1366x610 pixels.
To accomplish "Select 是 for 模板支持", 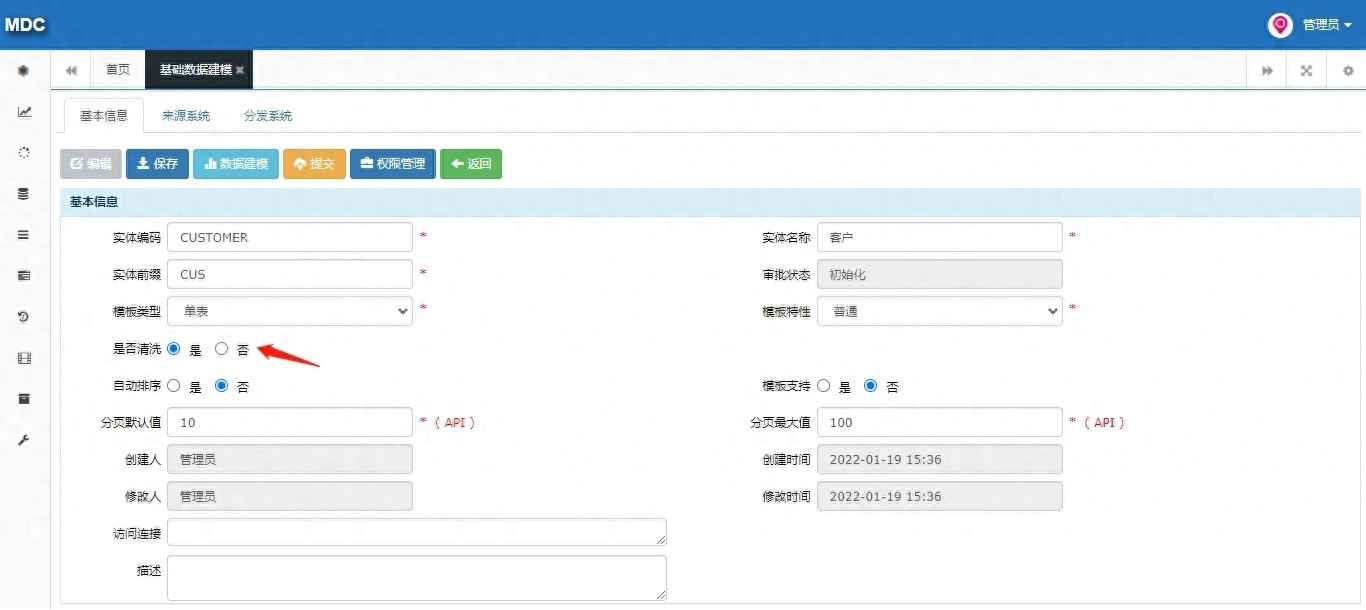I will point(824,386).
